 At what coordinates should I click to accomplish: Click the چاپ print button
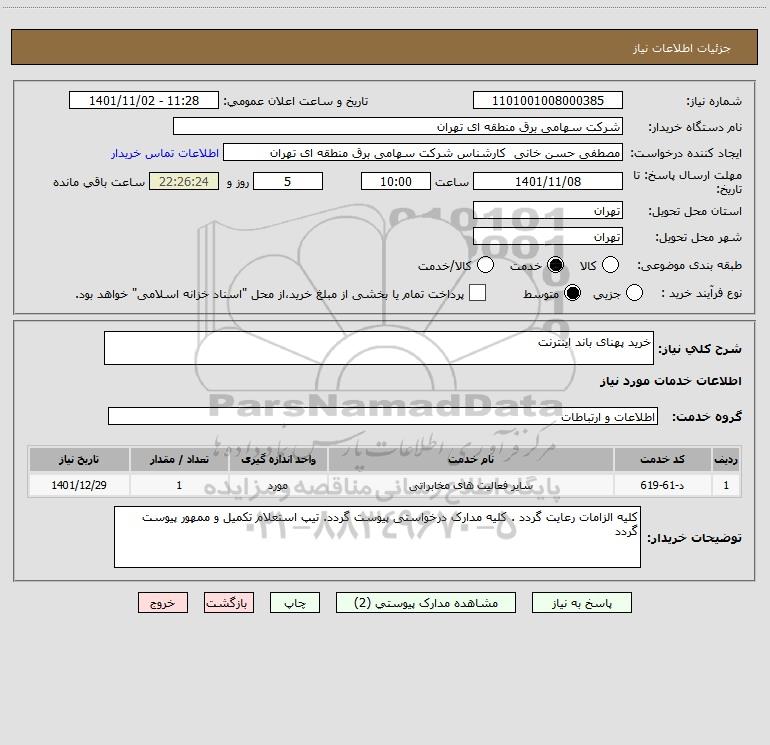[295, 603]
